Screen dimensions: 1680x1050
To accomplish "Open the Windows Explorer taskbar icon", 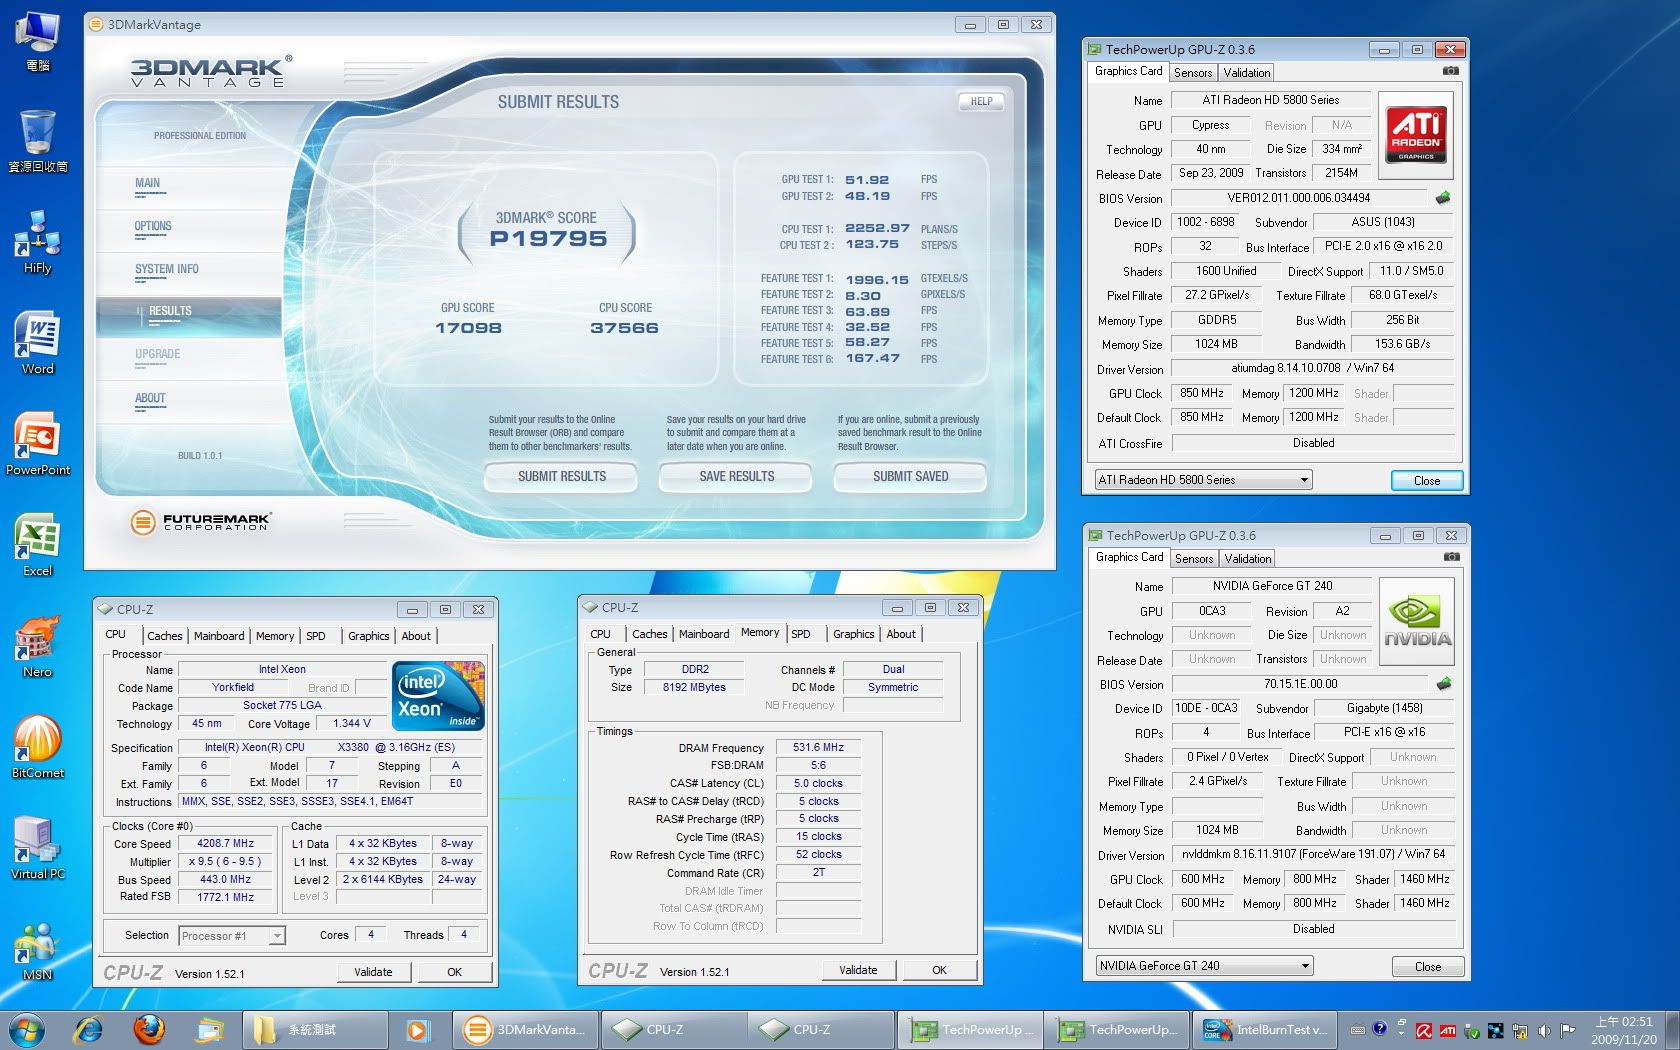I will pyautogui.click(x=210, y=1029).
